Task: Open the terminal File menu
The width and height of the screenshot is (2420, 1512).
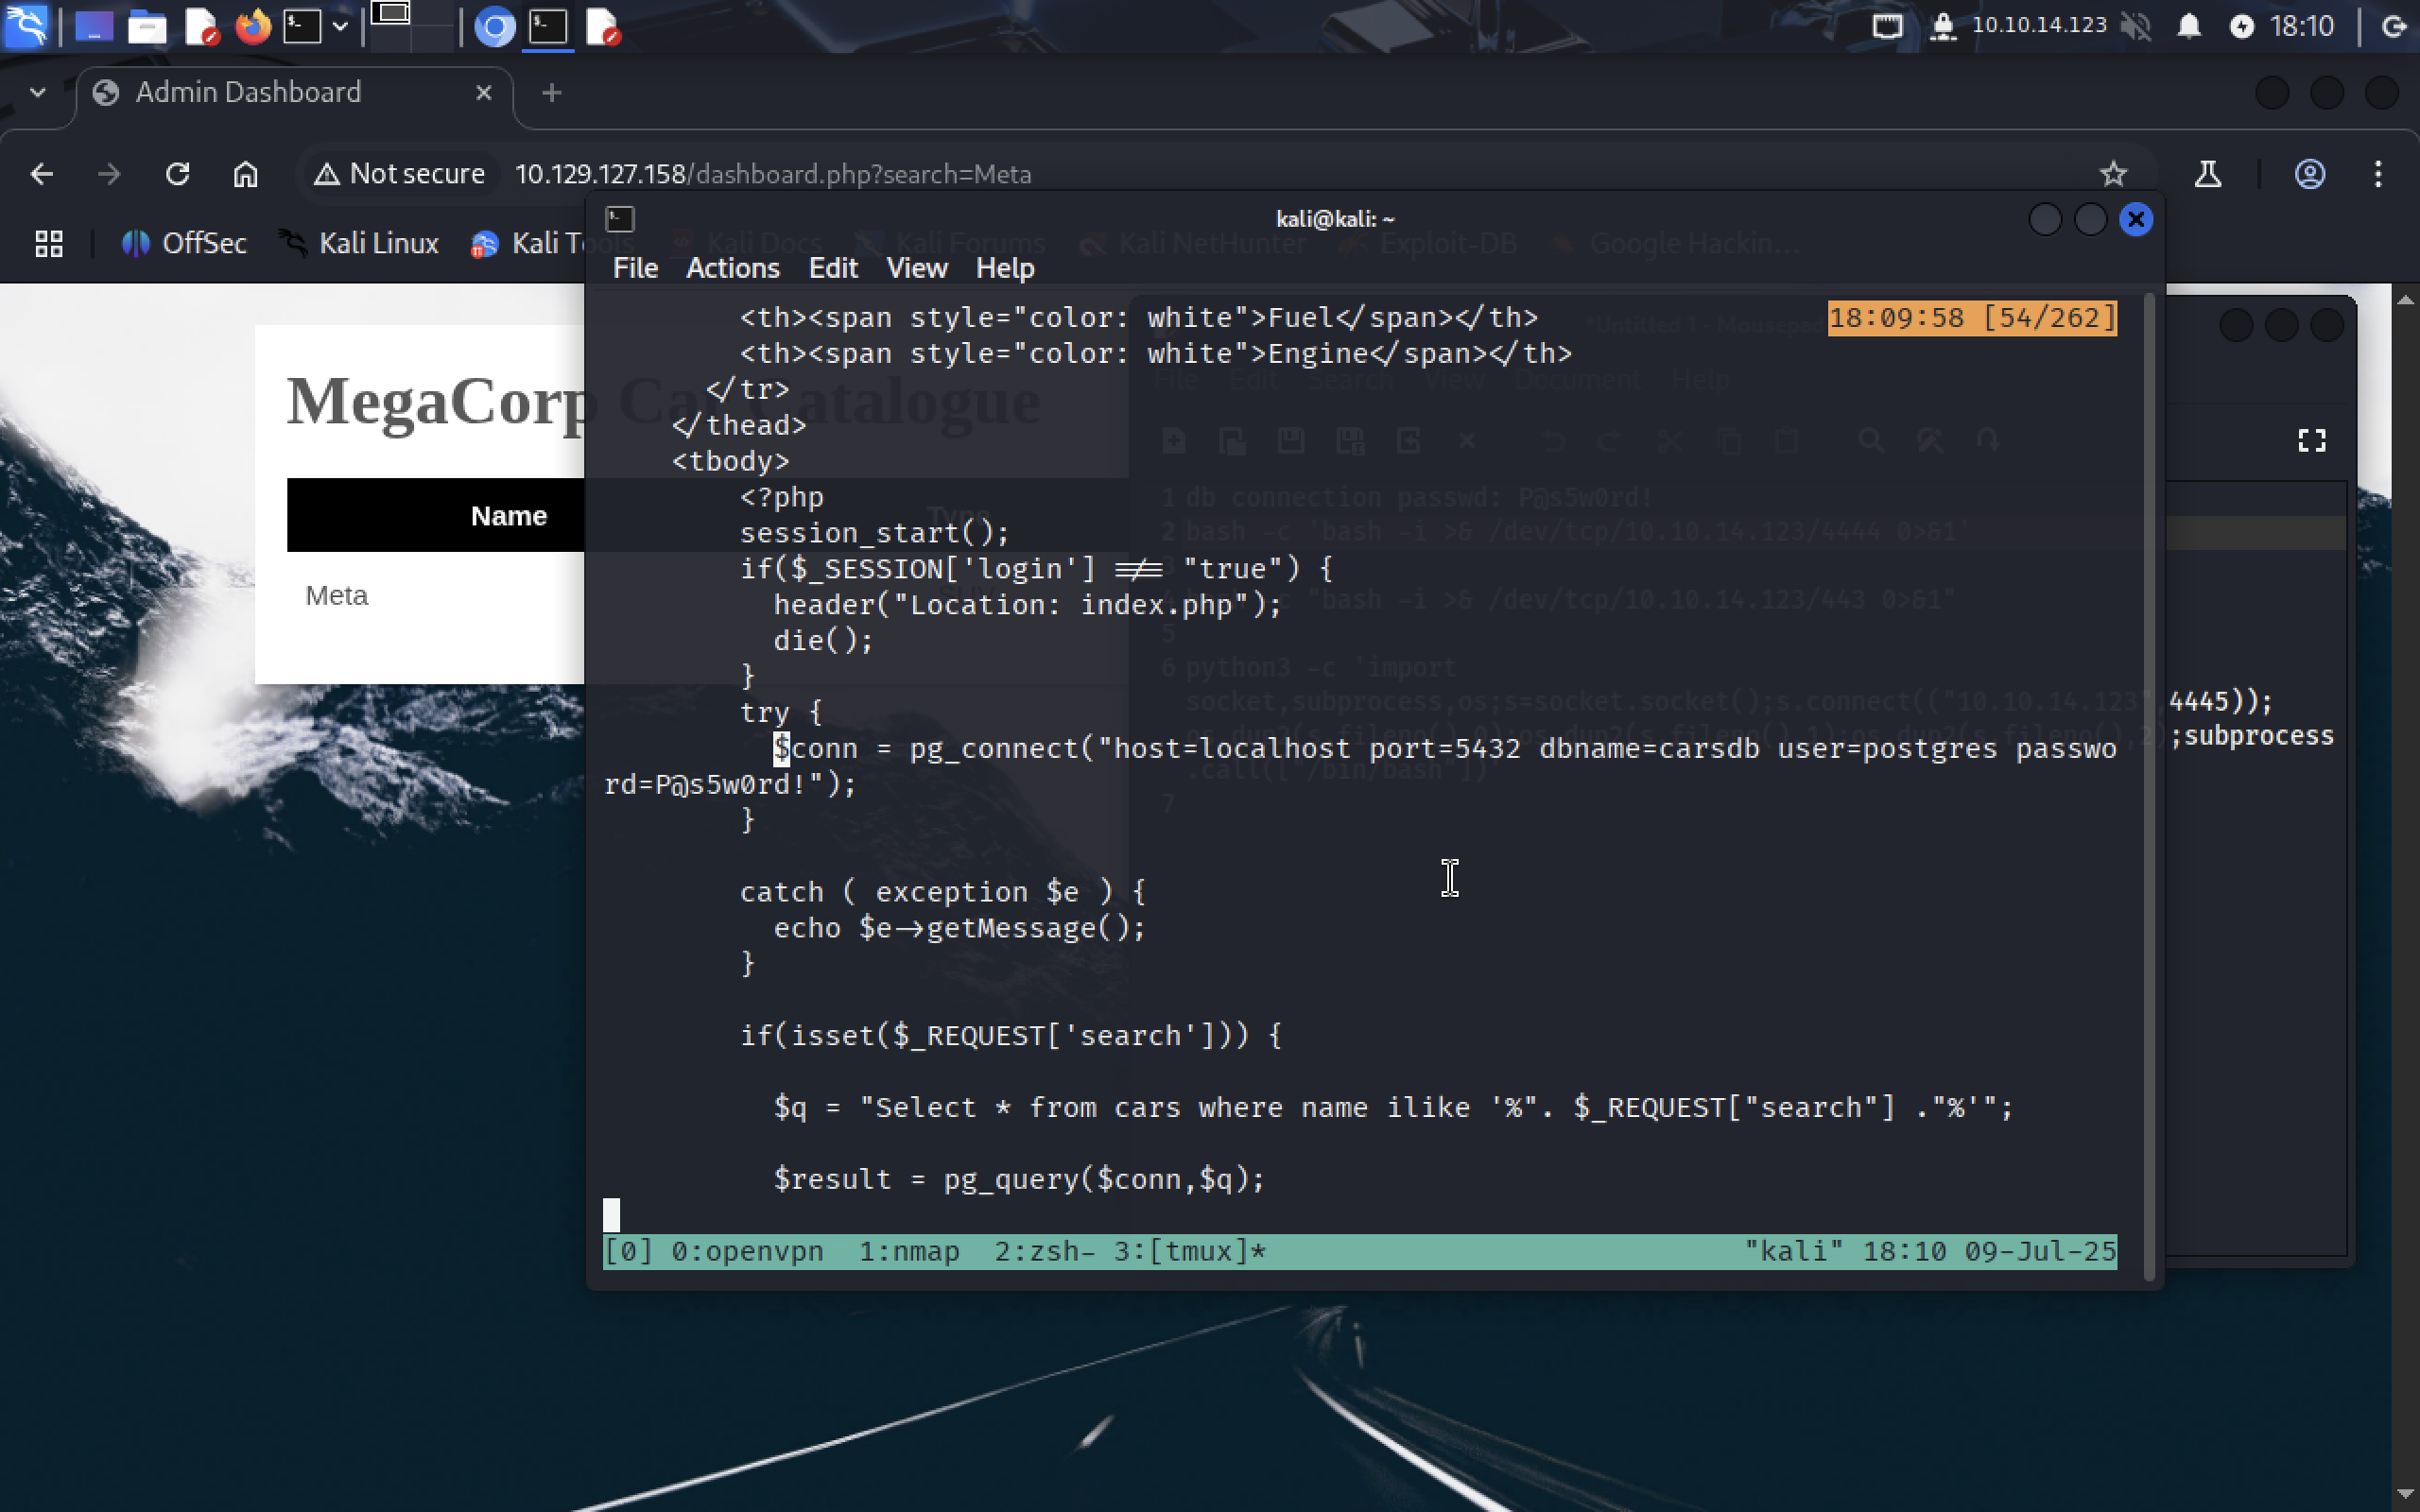Action: (x=635, y=268)
